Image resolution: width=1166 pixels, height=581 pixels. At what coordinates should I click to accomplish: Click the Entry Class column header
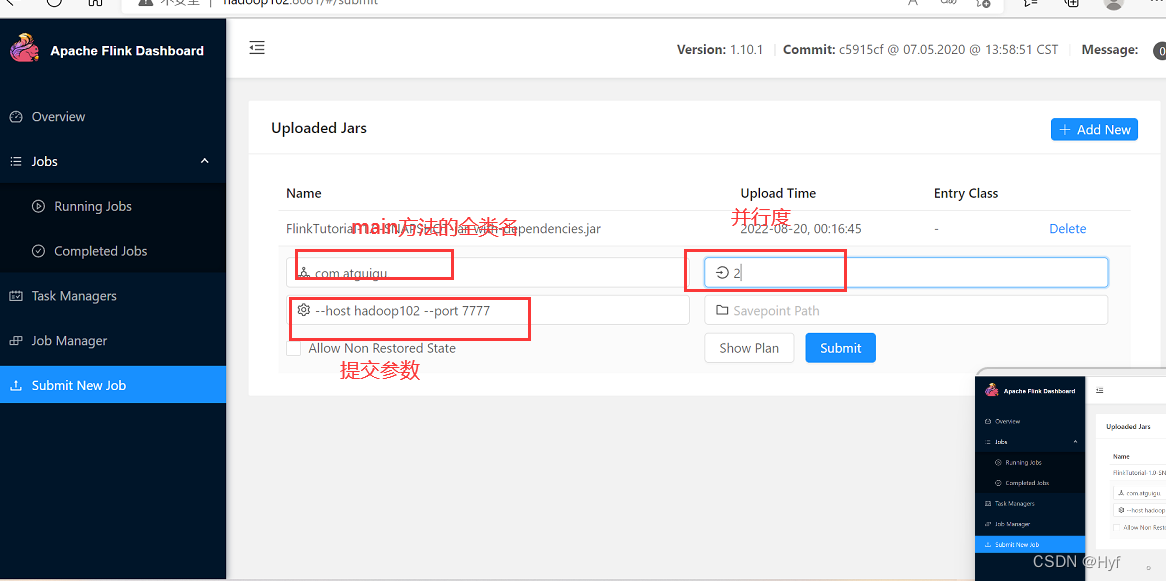(966, 193)
